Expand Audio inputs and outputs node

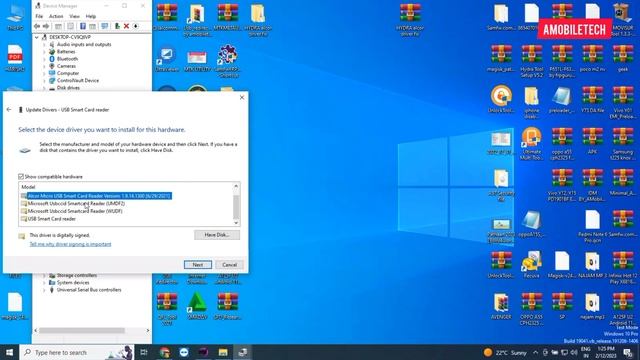(44, 44)
